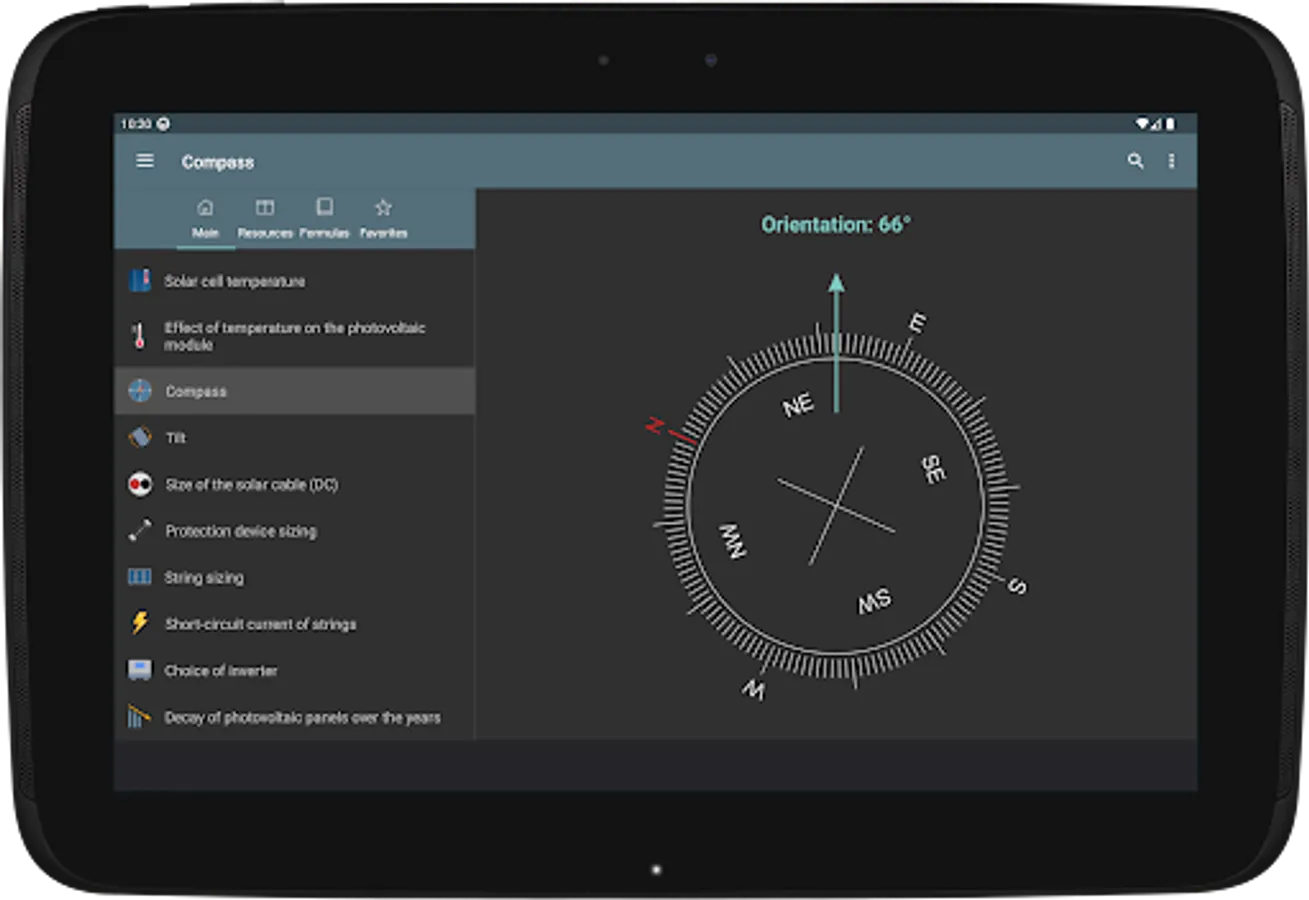Click the NE label on the compass dial
This screenshot has width=1309, height=900.
(798, 405)
